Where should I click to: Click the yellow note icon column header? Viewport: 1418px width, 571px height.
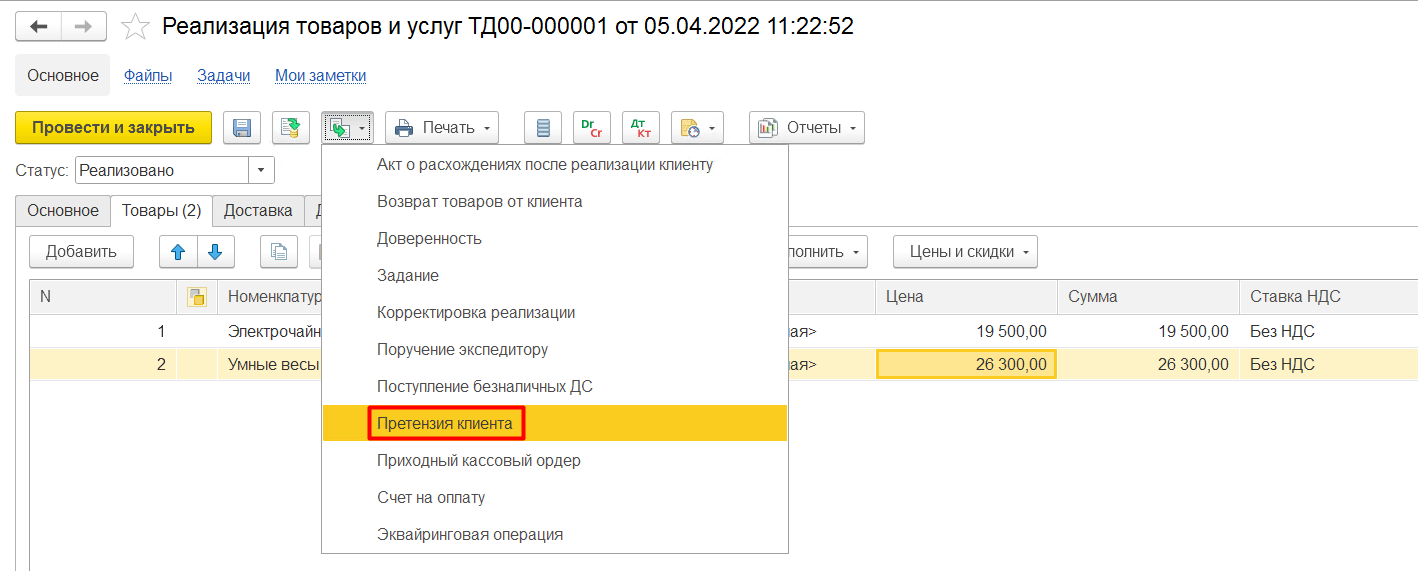click(197, 296)
